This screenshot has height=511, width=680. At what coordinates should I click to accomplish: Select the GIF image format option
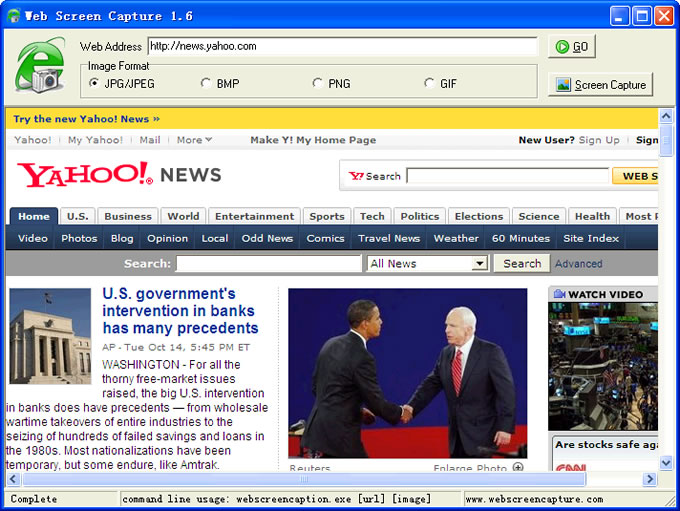pyautogui.click(x=430, y=83)
